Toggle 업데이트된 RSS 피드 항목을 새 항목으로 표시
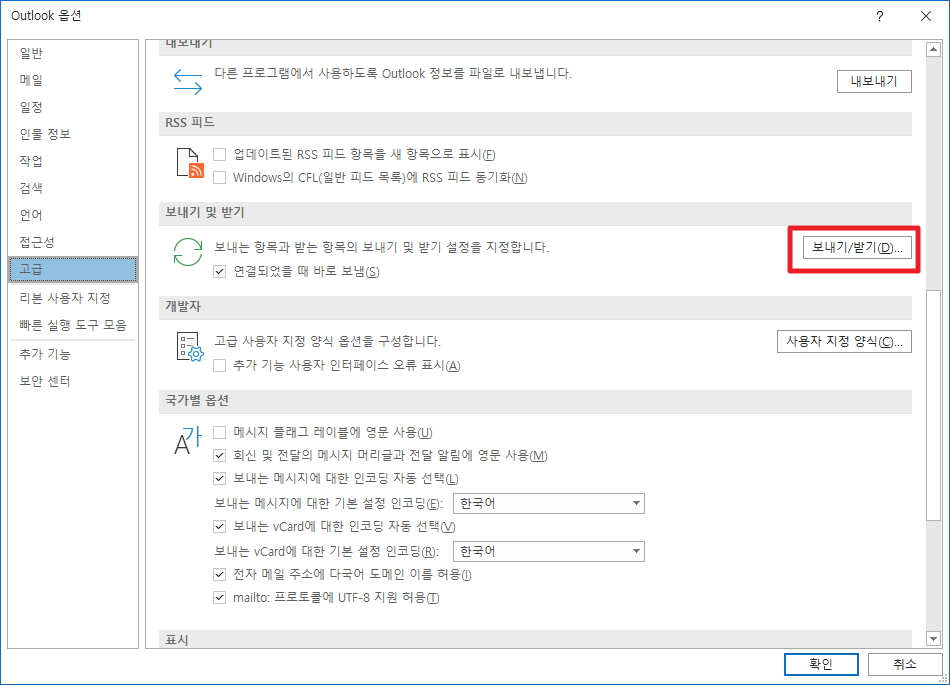950x685 pixels. click(220, 154)
